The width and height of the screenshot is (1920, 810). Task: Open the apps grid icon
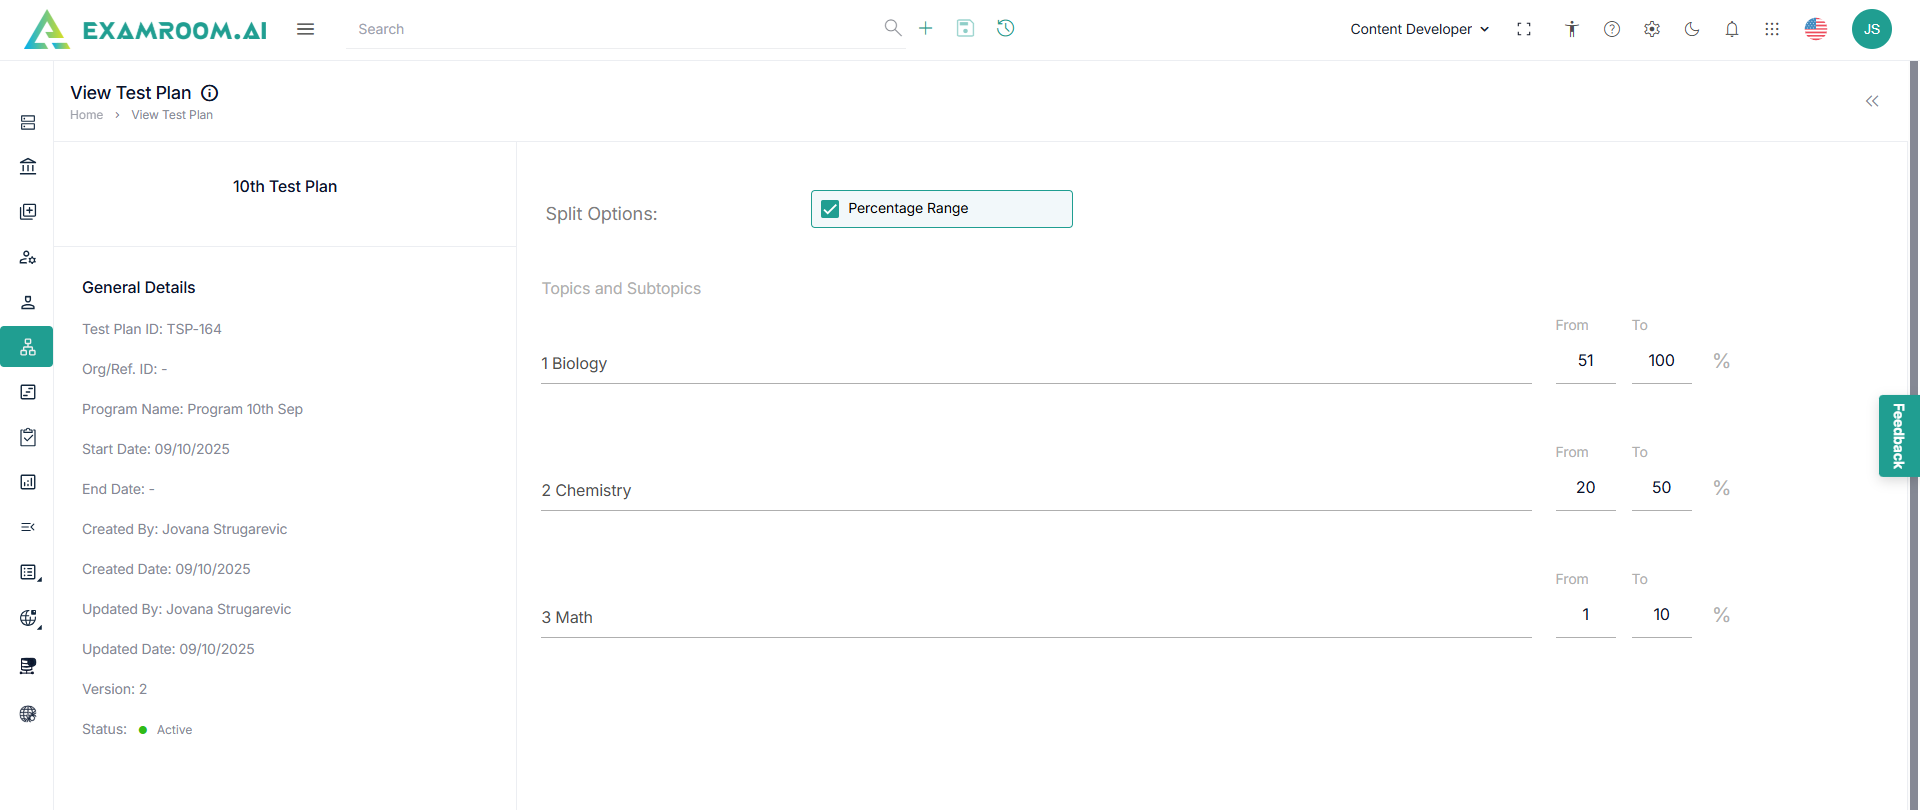point(1771,29)
